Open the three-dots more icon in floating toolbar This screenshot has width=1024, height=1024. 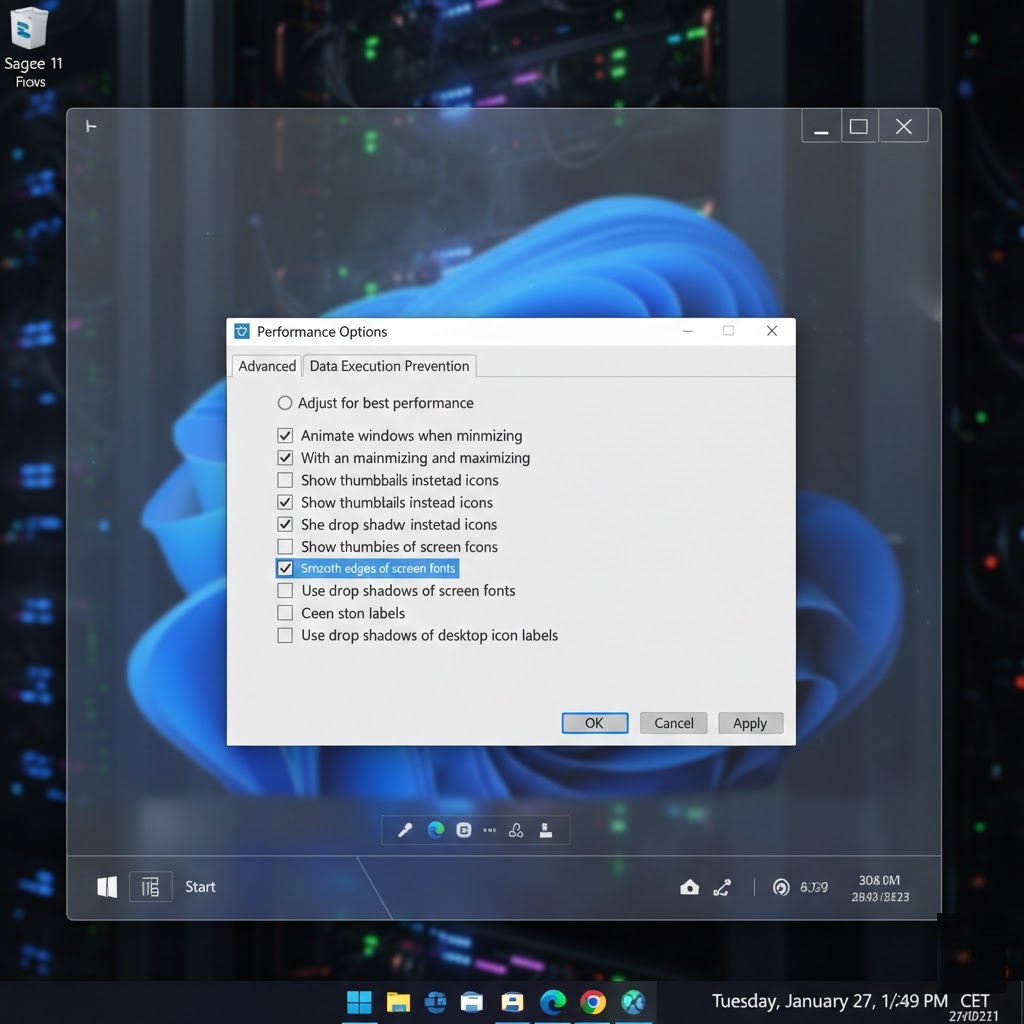(x=489, y=830)
